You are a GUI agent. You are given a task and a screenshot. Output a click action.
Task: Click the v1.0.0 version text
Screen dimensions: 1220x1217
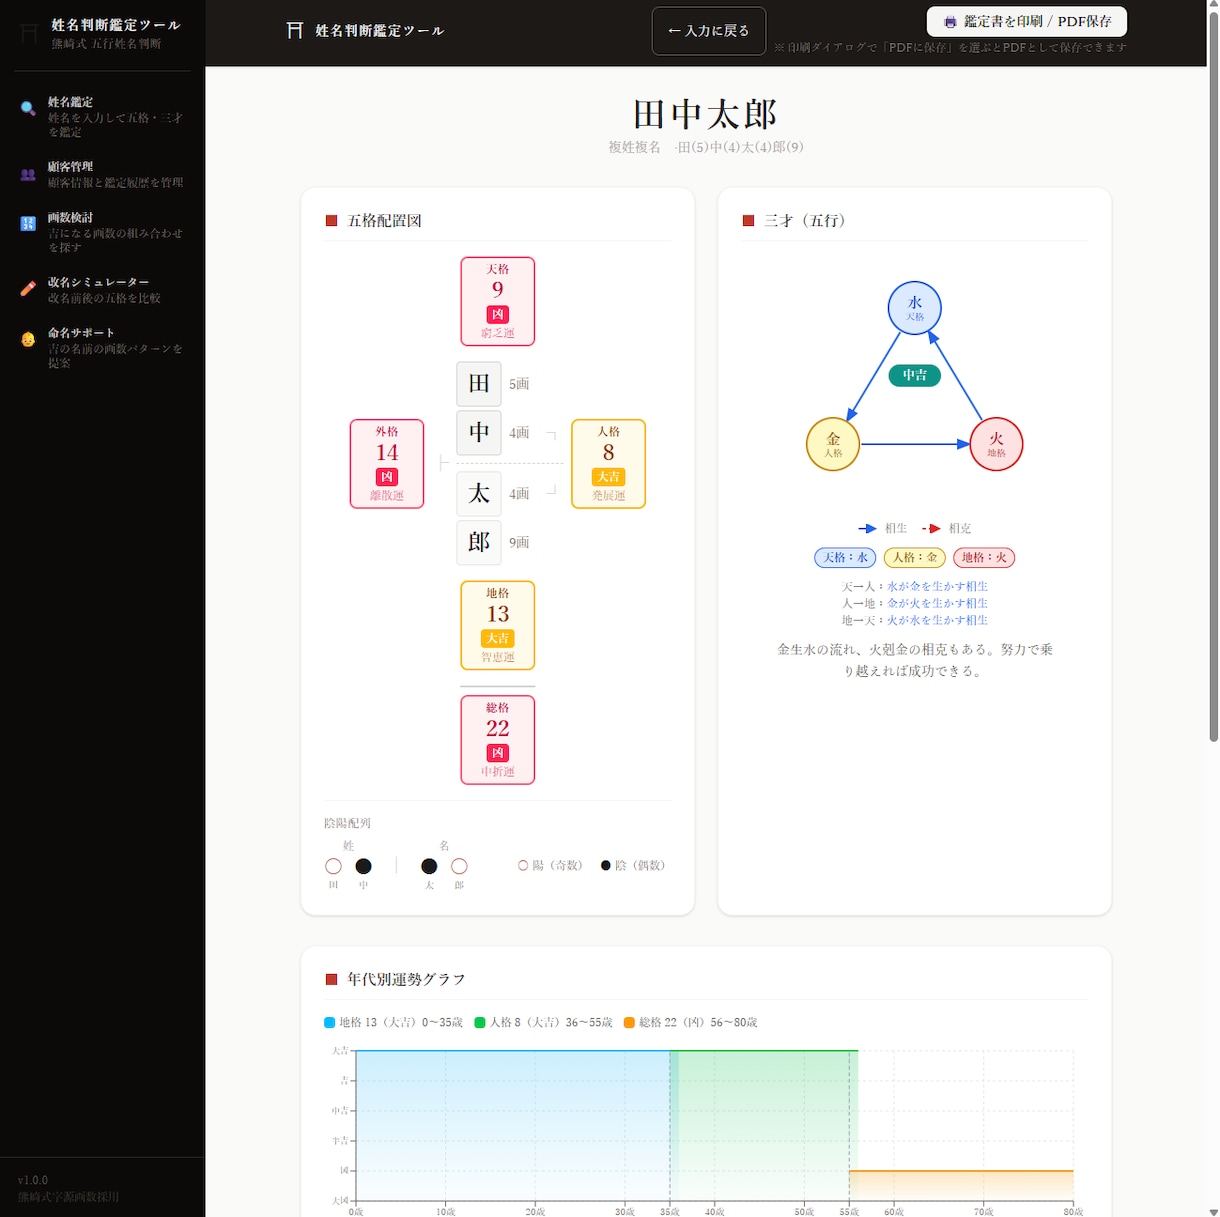click(33, 1180)
